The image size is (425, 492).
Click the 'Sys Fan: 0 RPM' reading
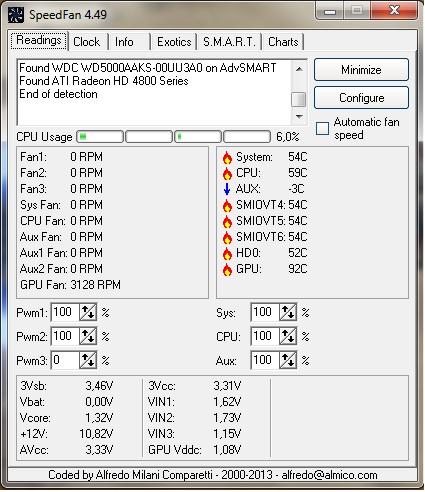[61, 205]
